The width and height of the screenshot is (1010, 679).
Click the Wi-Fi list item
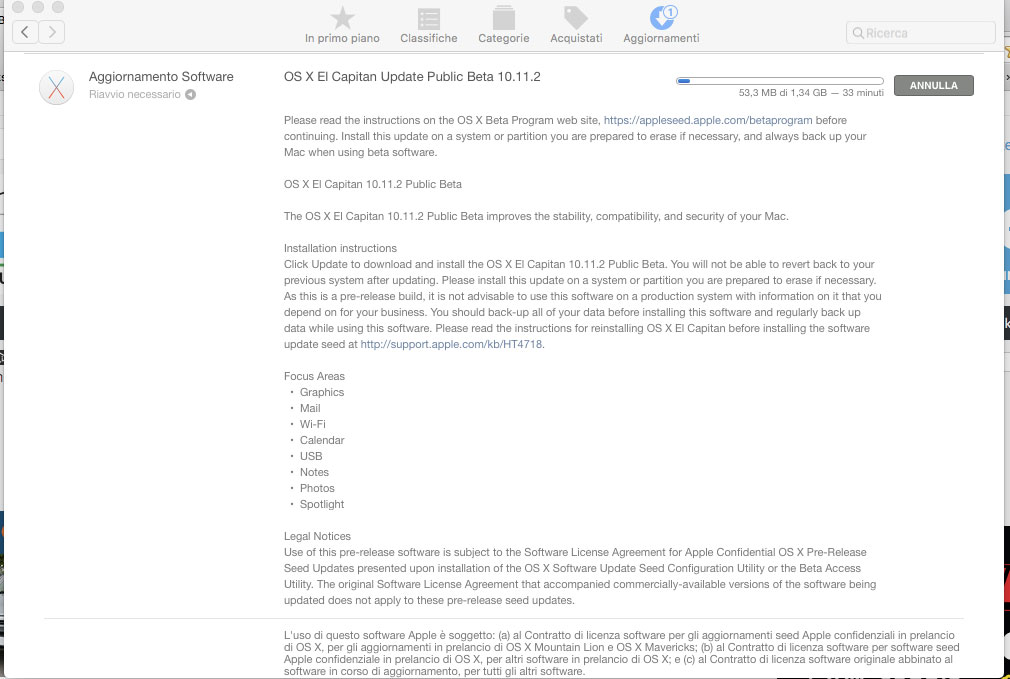312,425
